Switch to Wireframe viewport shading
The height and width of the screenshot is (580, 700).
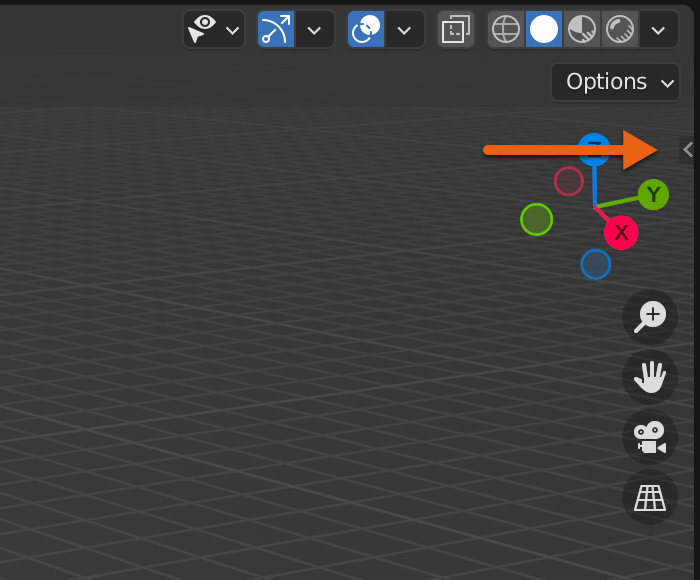pos(506,29)
